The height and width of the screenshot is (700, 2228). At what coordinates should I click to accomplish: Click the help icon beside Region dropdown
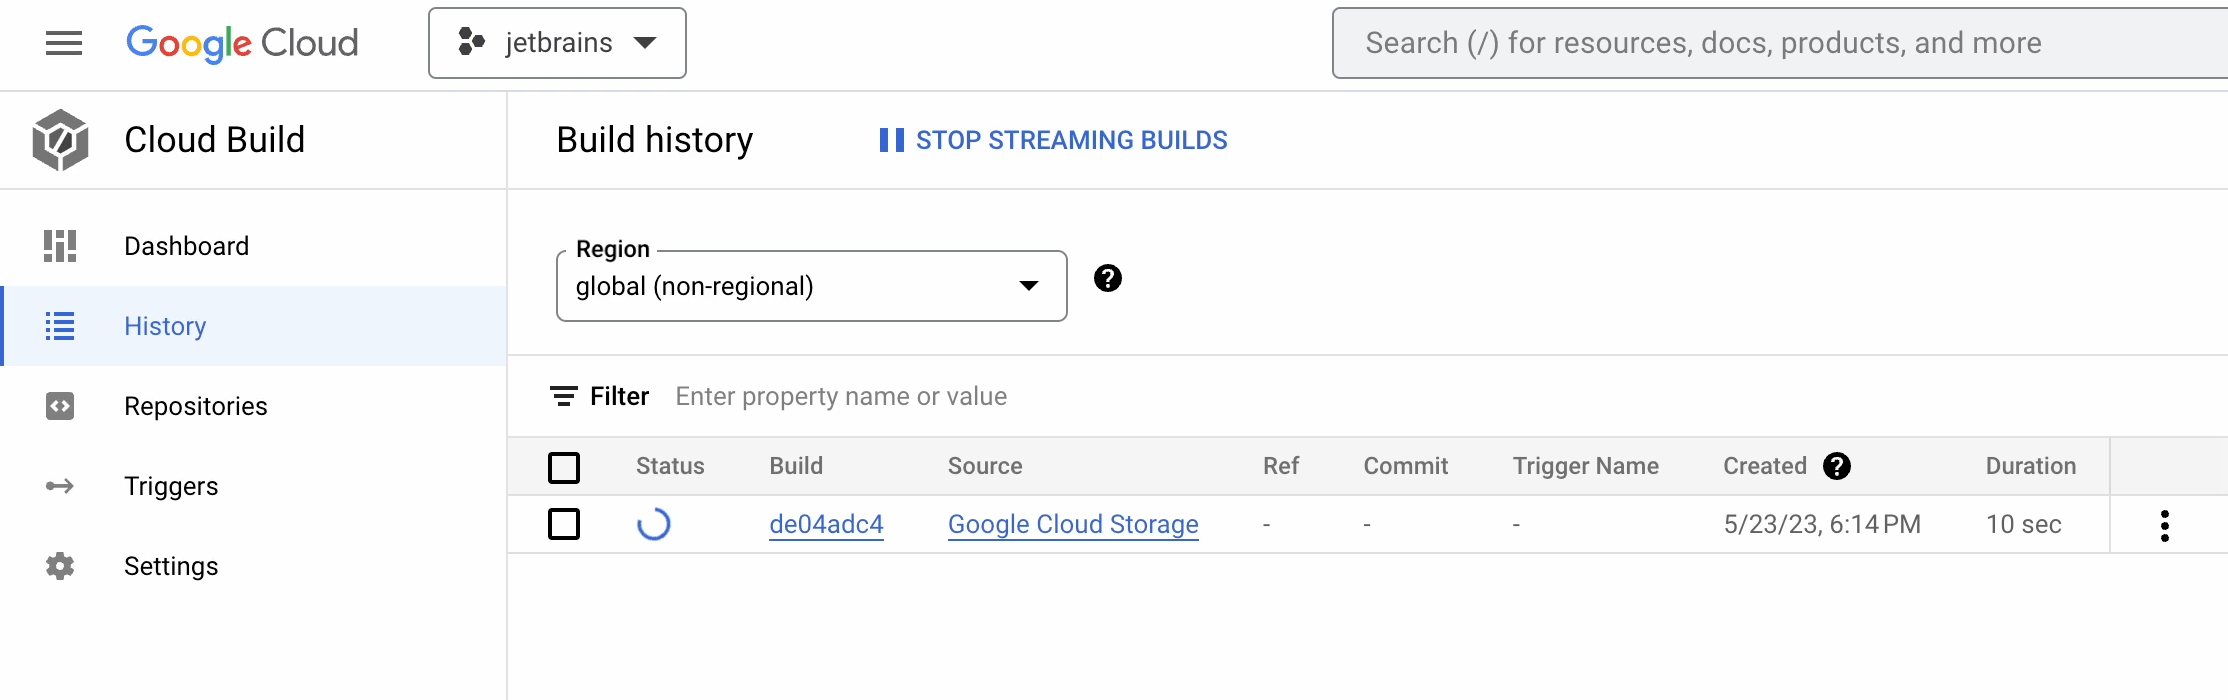pos(1107,278)
